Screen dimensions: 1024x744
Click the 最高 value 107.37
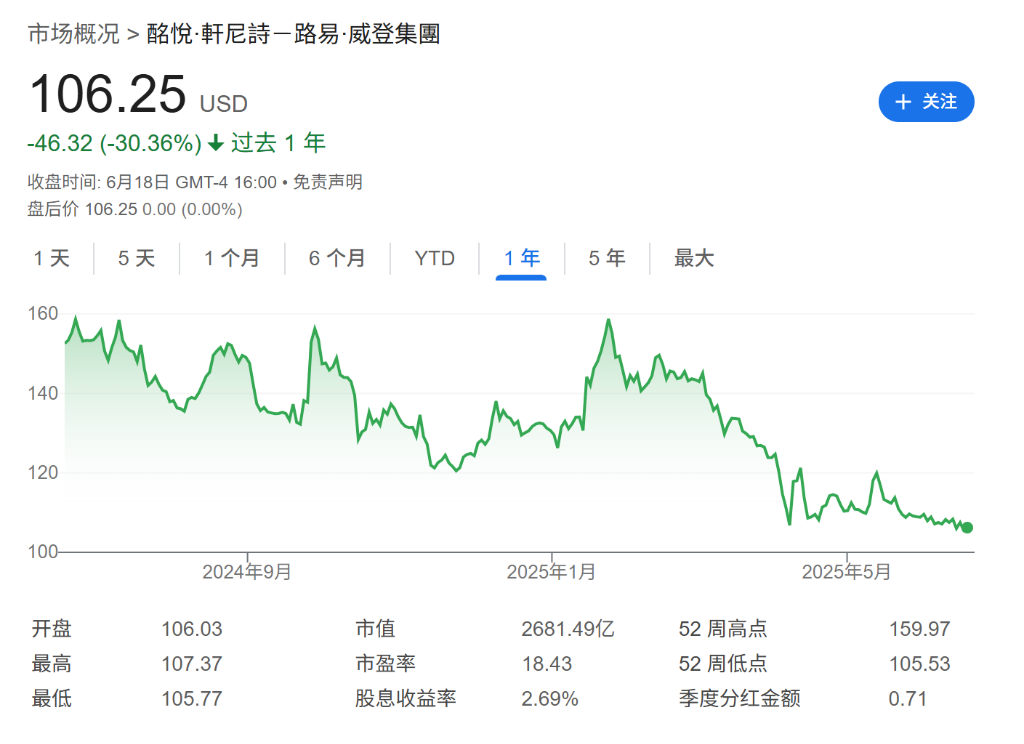192,664
